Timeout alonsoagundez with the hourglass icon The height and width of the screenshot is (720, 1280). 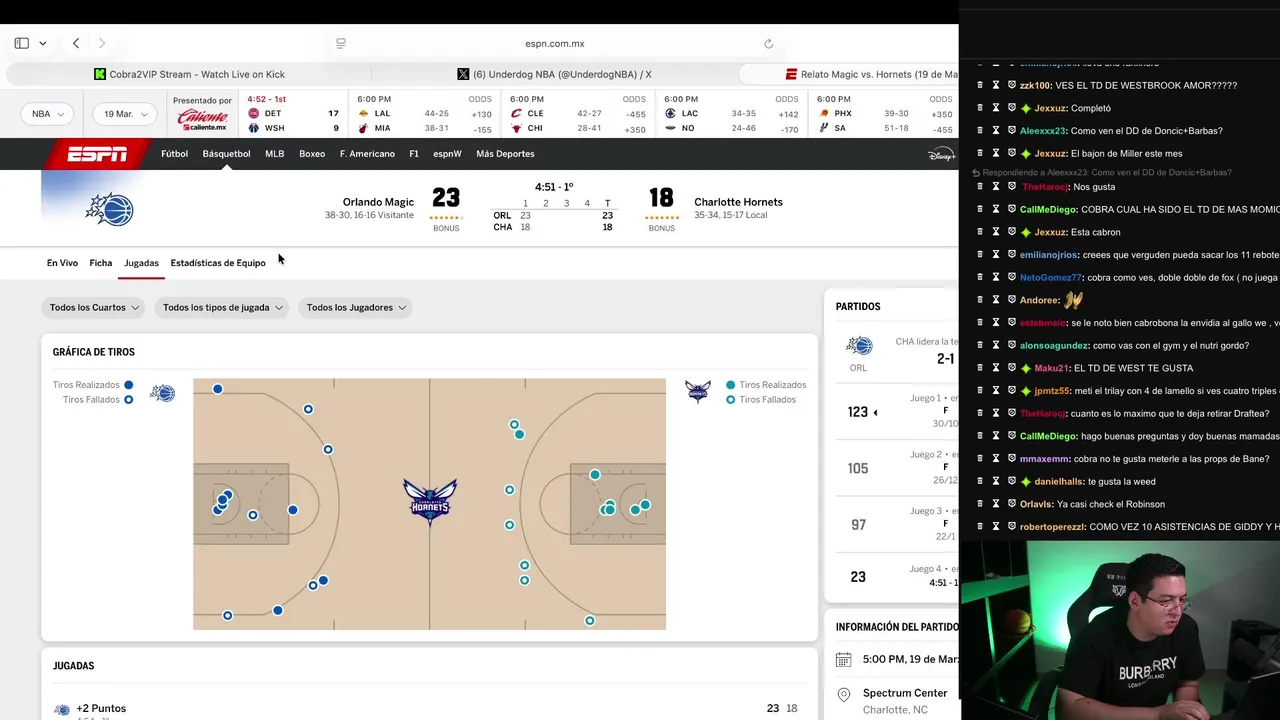[x=996, y=345]
